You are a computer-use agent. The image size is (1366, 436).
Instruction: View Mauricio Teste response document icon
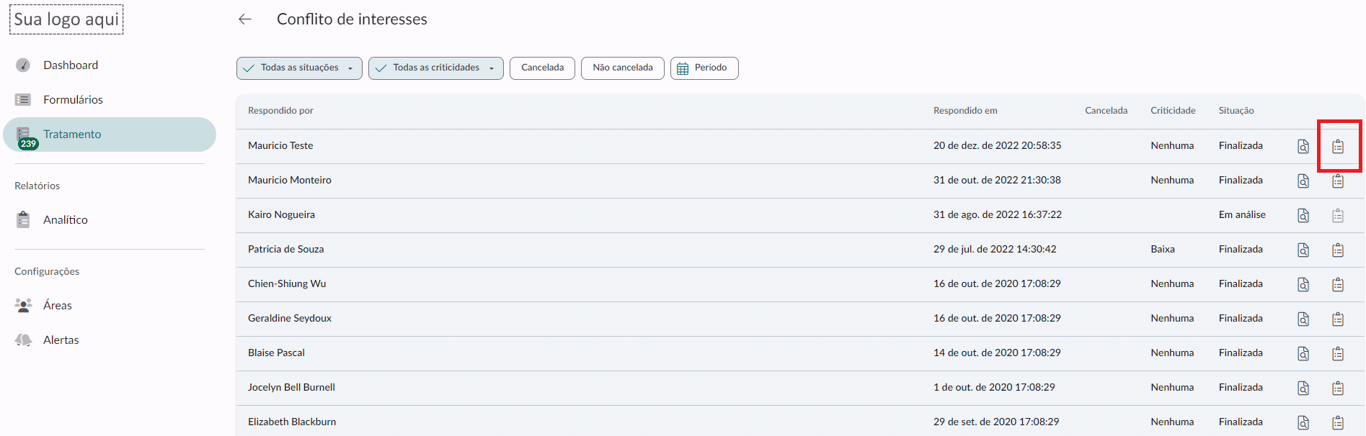click(1303, 147)
